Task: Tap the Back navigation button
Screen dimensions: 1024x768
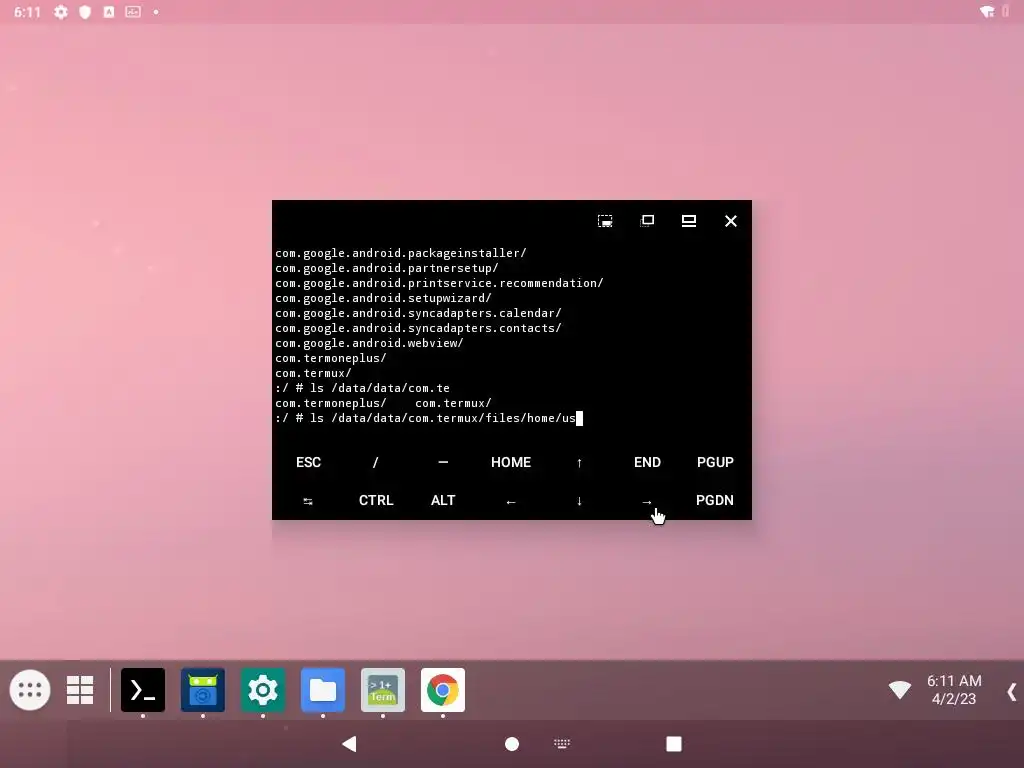Action: 349,744
